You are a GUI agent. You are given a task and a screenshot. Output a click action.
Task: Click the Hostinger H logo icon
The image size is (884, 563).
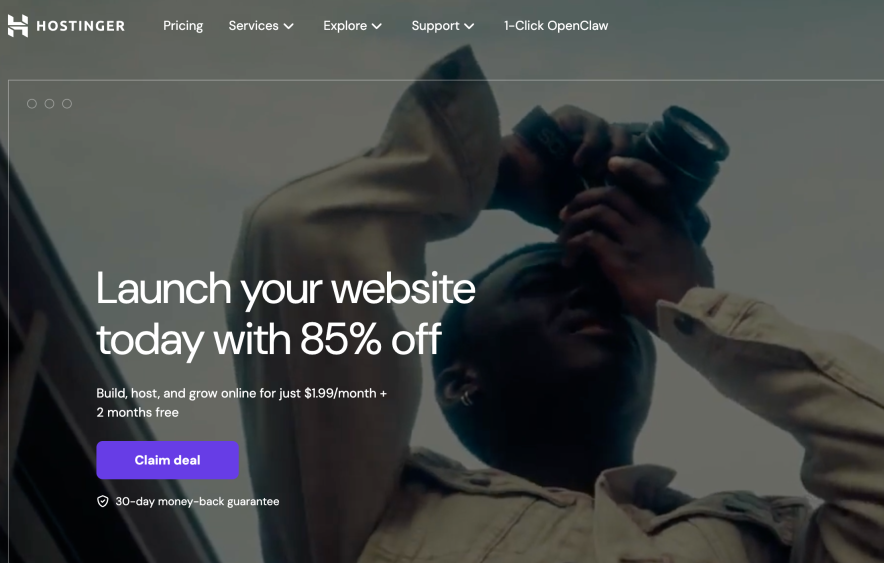click(17, 26)
